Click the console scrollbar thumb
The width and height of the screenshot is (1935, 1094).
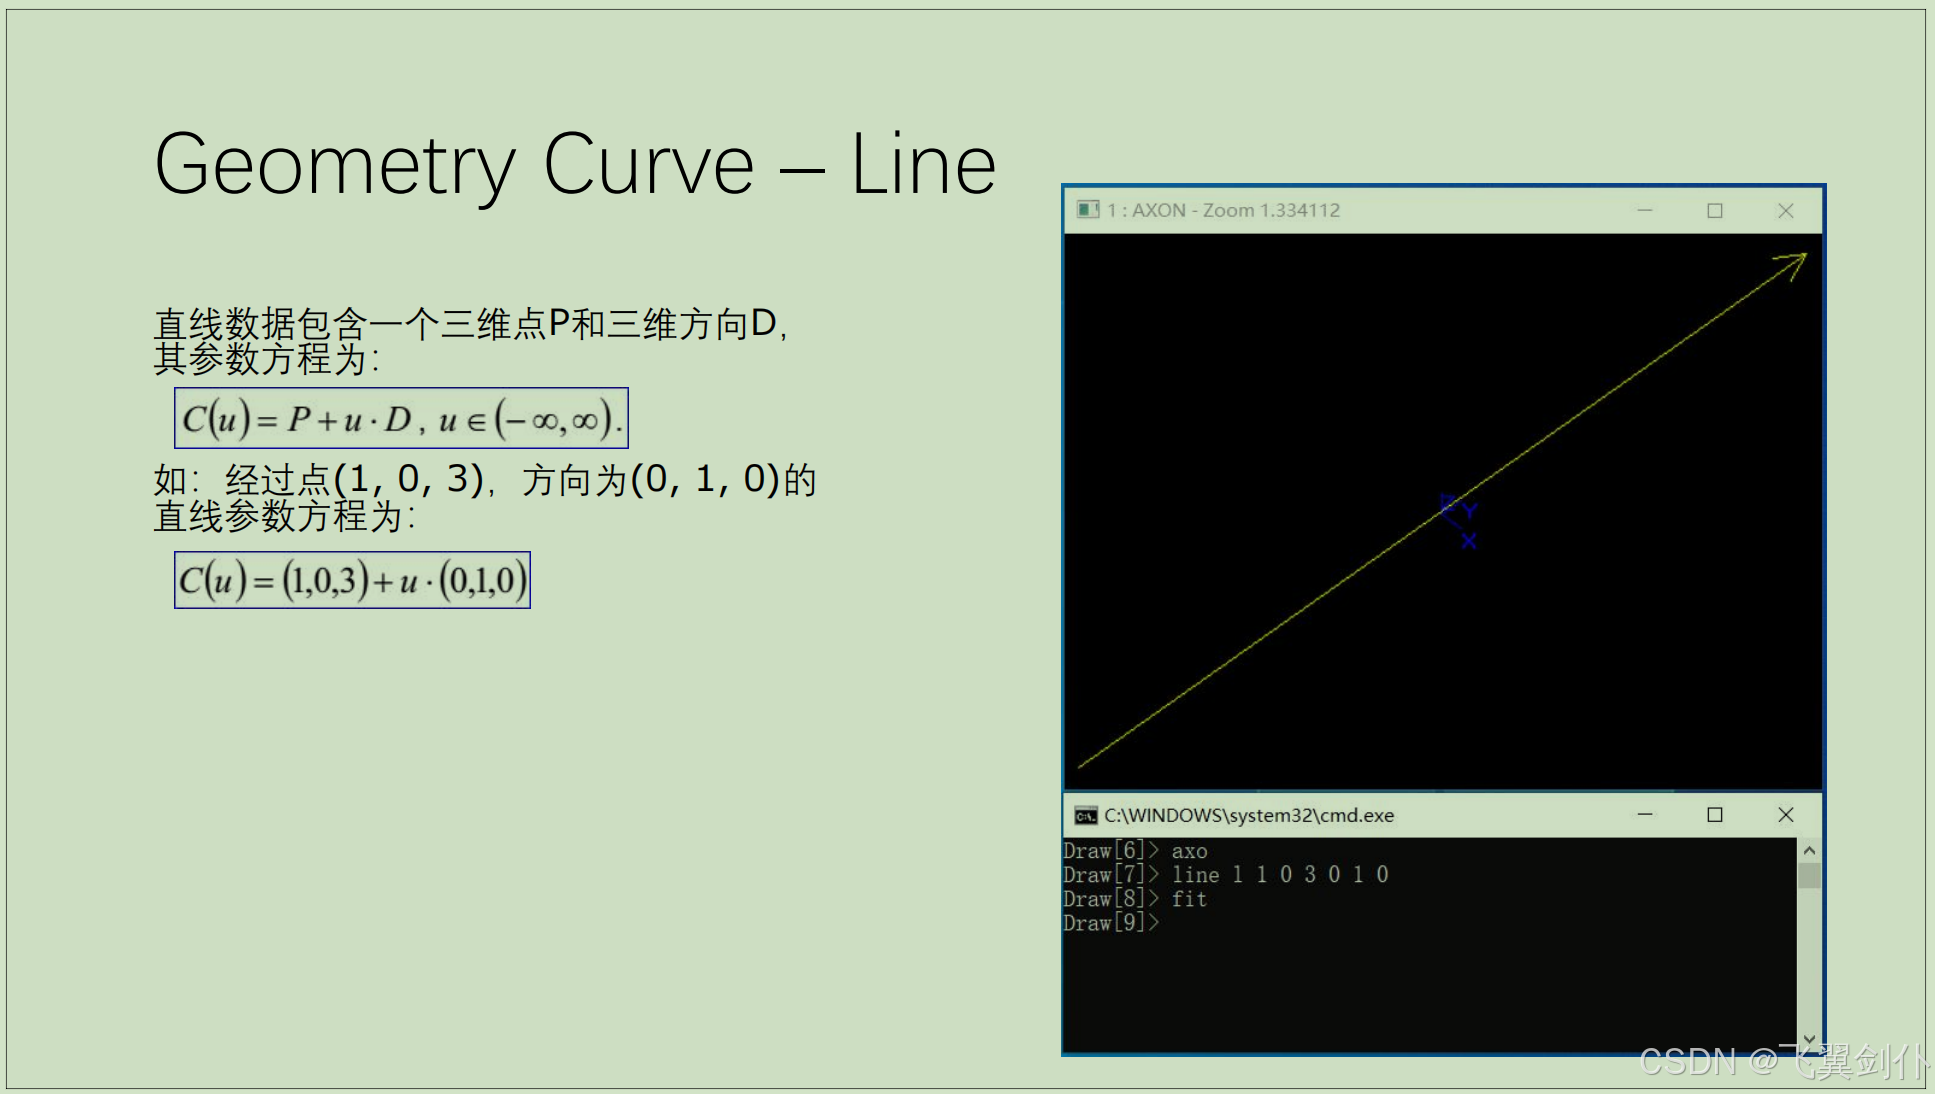[1809, 876]
